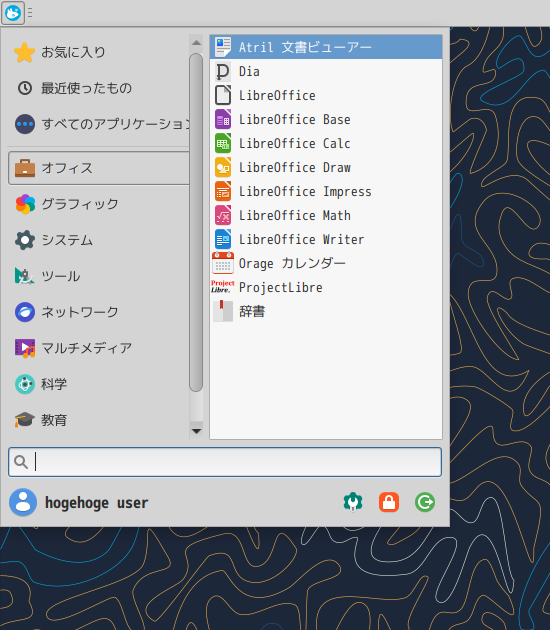Launch LibreOffice Writer

326,239
